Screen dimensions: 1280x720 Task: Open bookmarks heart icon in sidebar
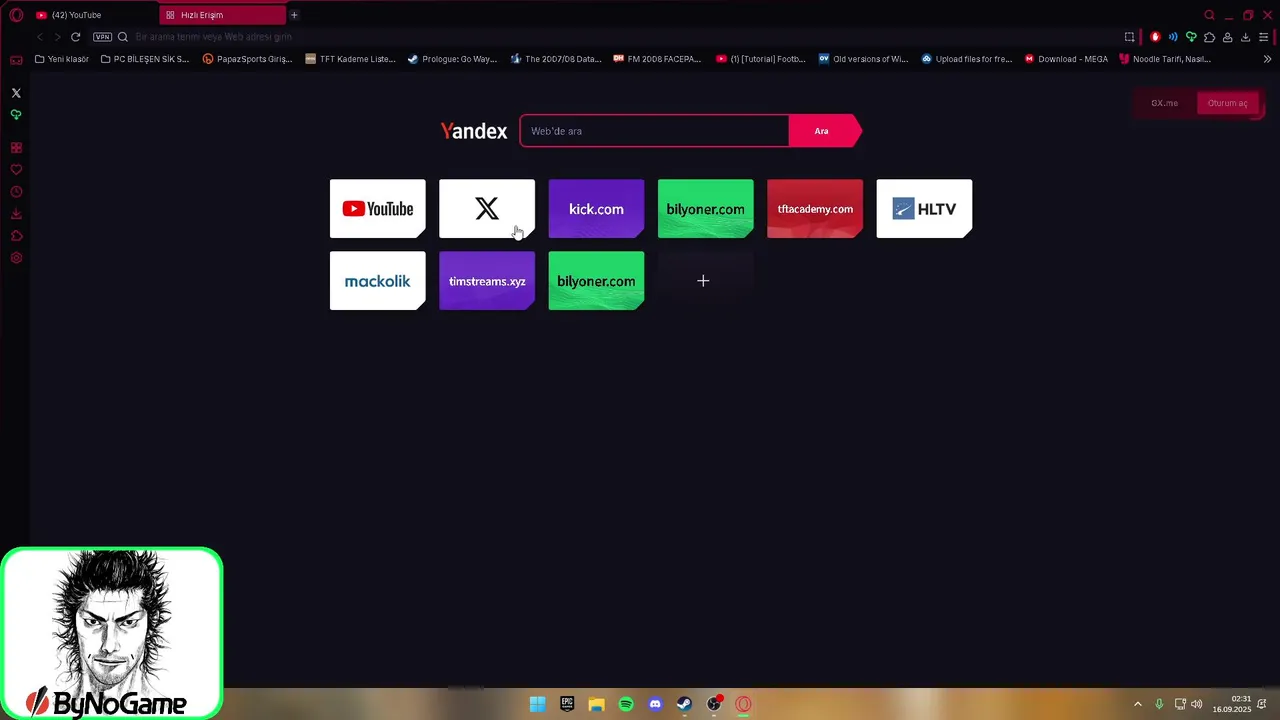(x=16, y=170)
